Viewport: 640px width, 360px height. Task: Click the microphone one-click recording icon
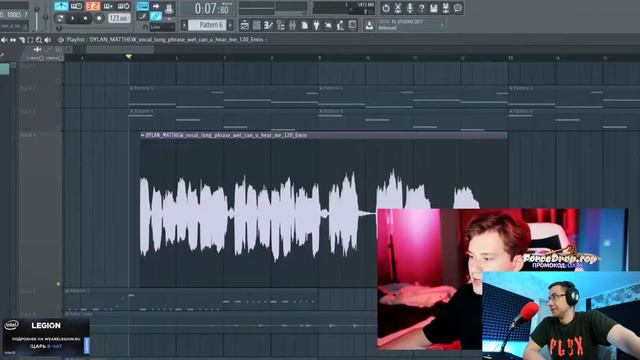(x=410, y=8)
